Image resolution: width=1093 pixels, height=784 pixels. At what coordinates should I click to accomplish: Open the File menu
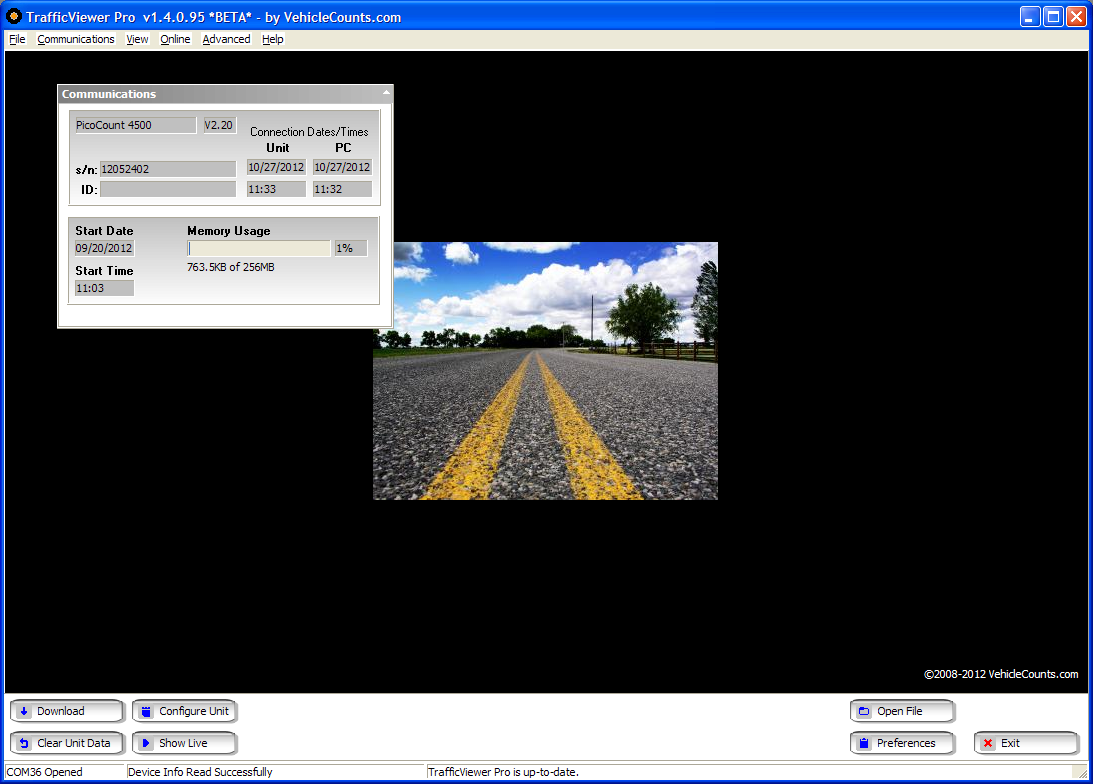click(17, 39)
